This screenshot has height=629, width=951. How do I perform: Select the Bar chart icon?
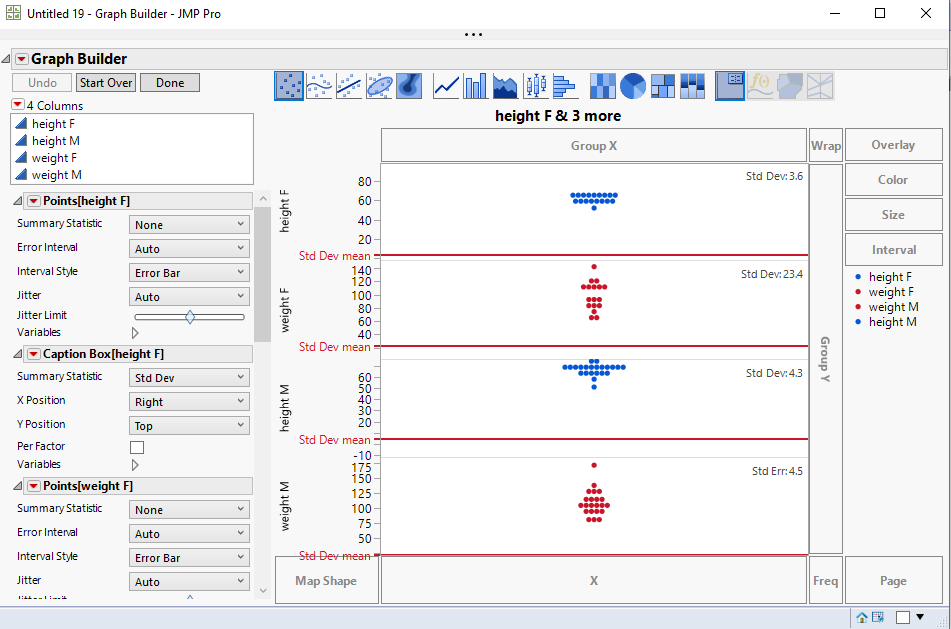(x=476, y=86)
